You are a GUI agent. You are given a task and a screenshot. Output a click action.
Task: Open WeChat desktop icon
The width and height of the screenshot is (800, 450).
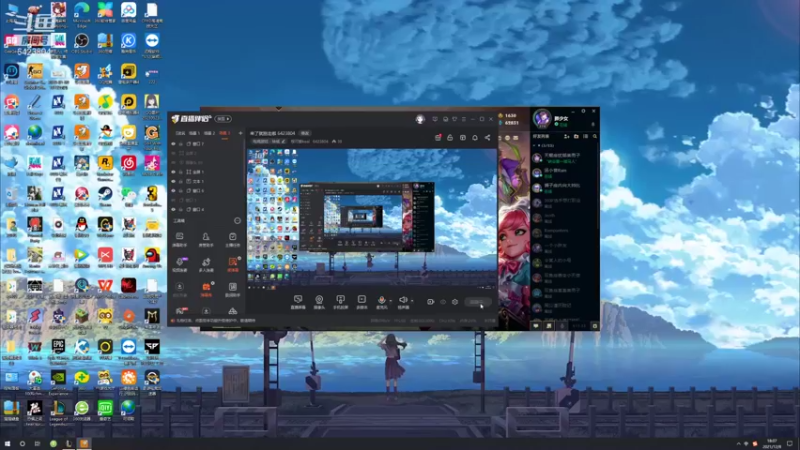(x=128, y=196)
